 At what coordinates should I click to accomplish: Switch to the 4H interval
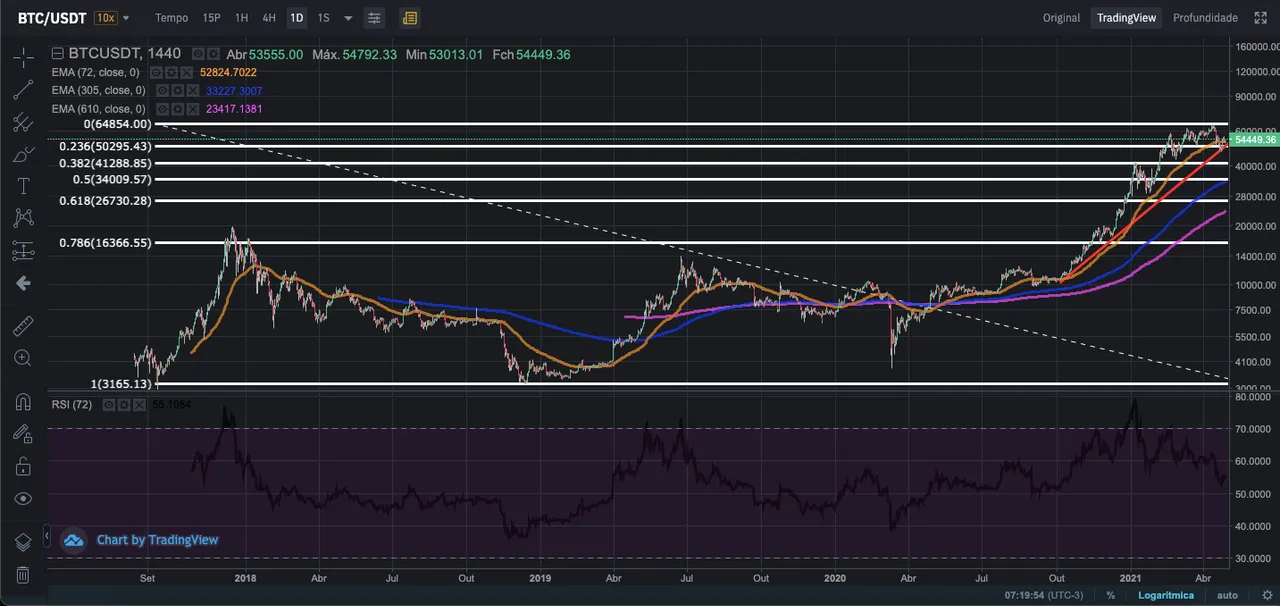coord(269,18)
